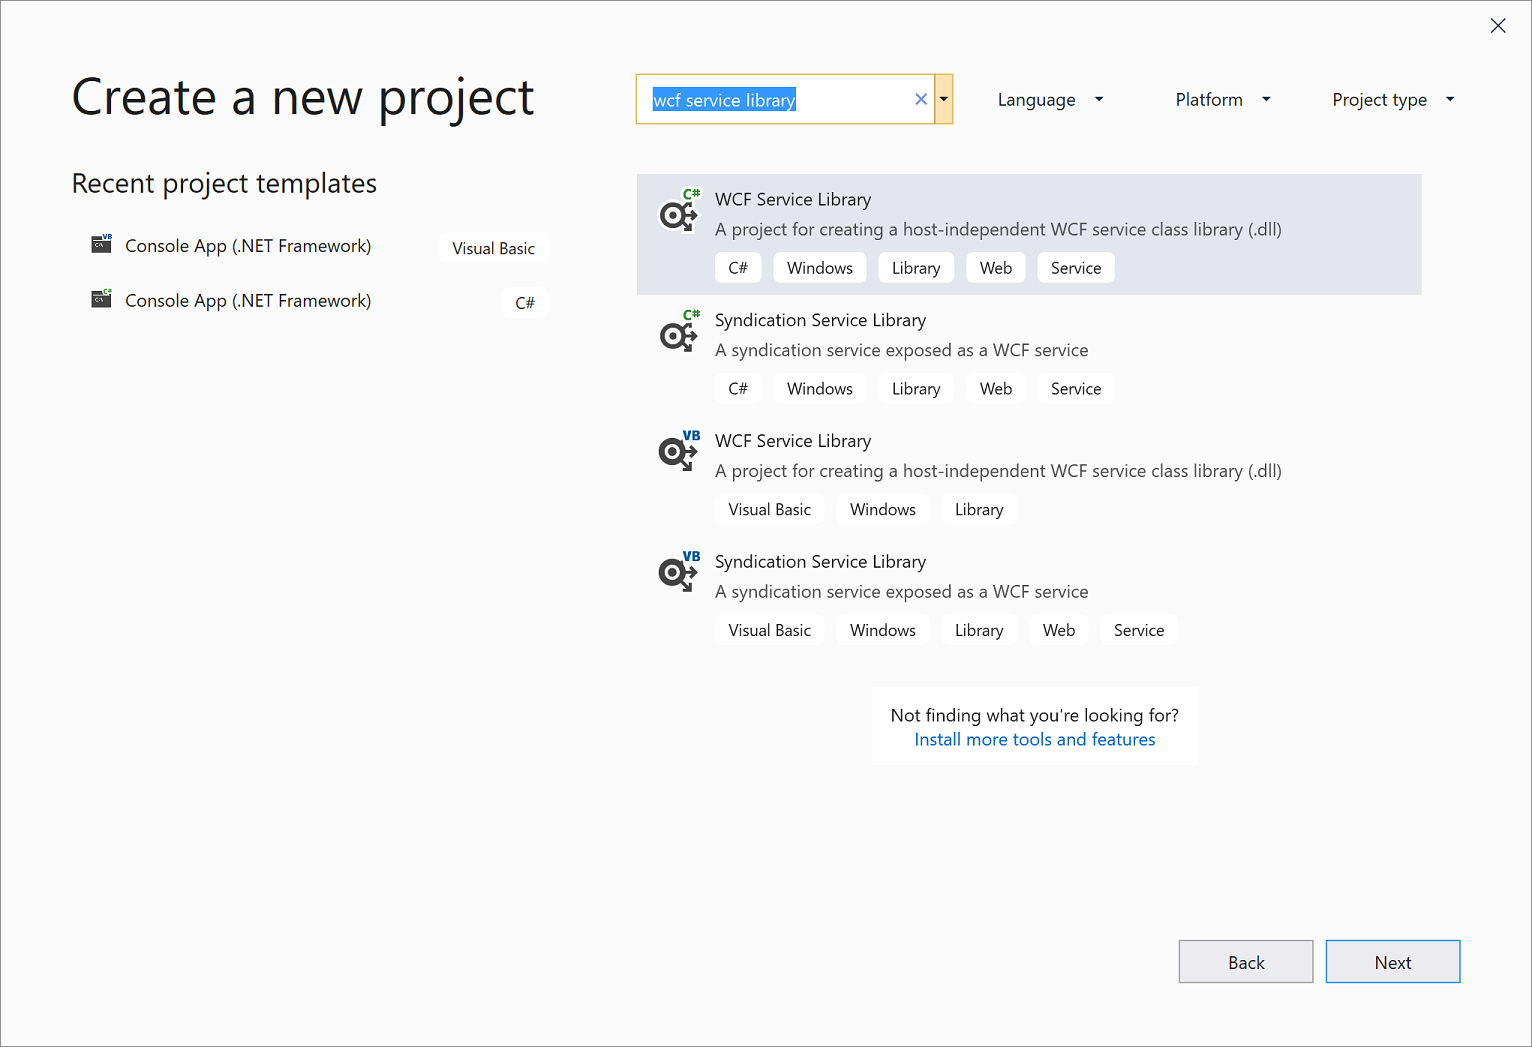Click the Back button
This screenshot has height=1047, width=1532.
tap(1245, 961)
